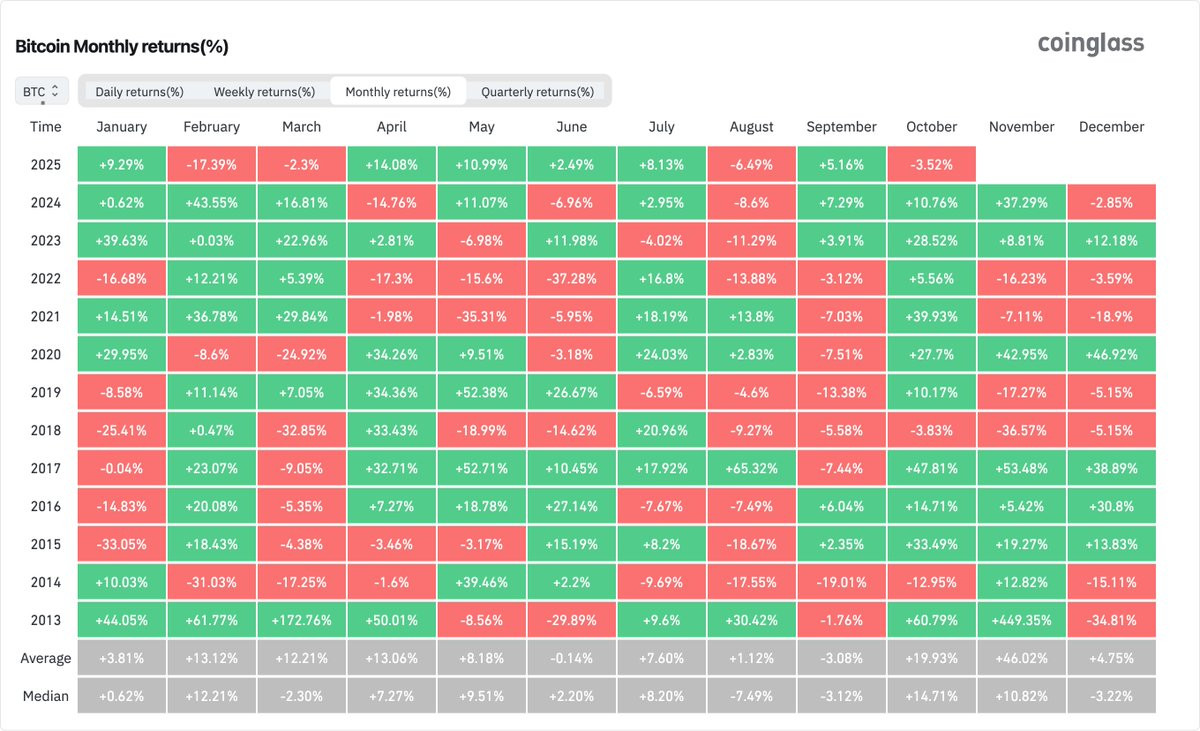Select the 2025 row label
Screen dimensions: 1200x731
[x=46, y=165]
